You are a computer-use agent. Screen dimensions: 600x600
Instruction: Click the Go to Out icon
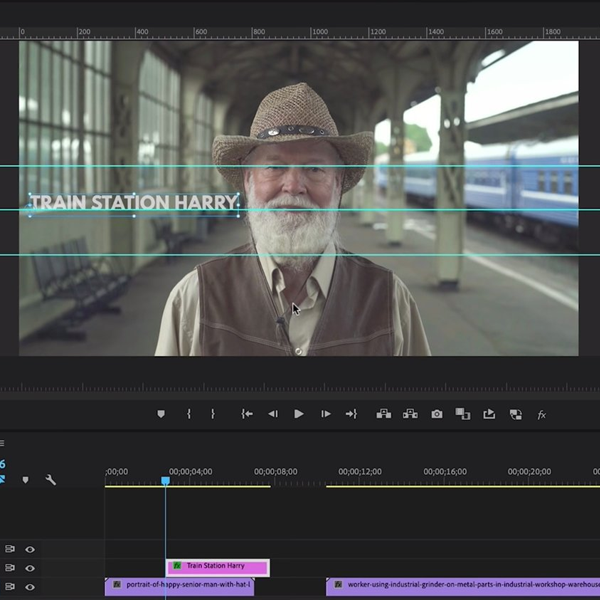pos(351,414)
